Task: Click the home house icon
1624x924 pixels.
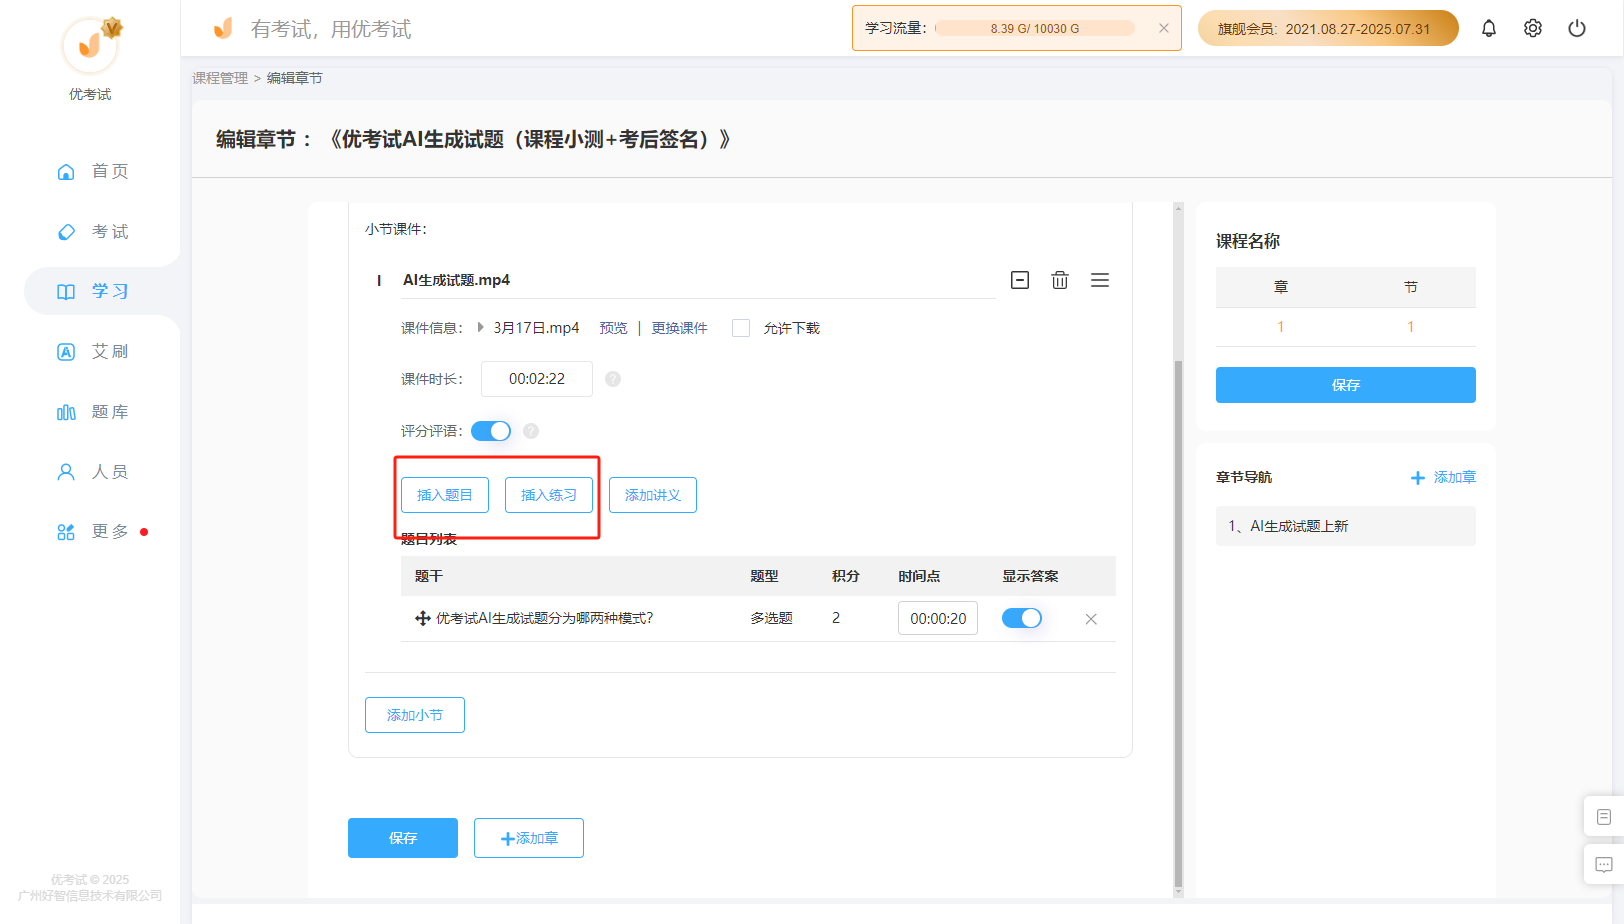Action: coord(66,172)
